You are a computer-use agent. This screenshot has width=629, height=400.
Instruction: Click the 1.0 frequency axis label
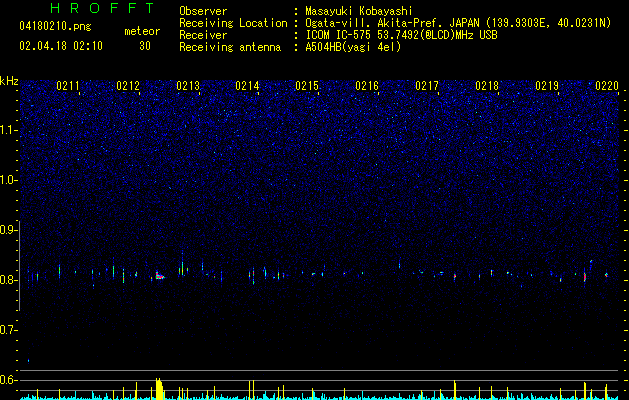point(8,180)
